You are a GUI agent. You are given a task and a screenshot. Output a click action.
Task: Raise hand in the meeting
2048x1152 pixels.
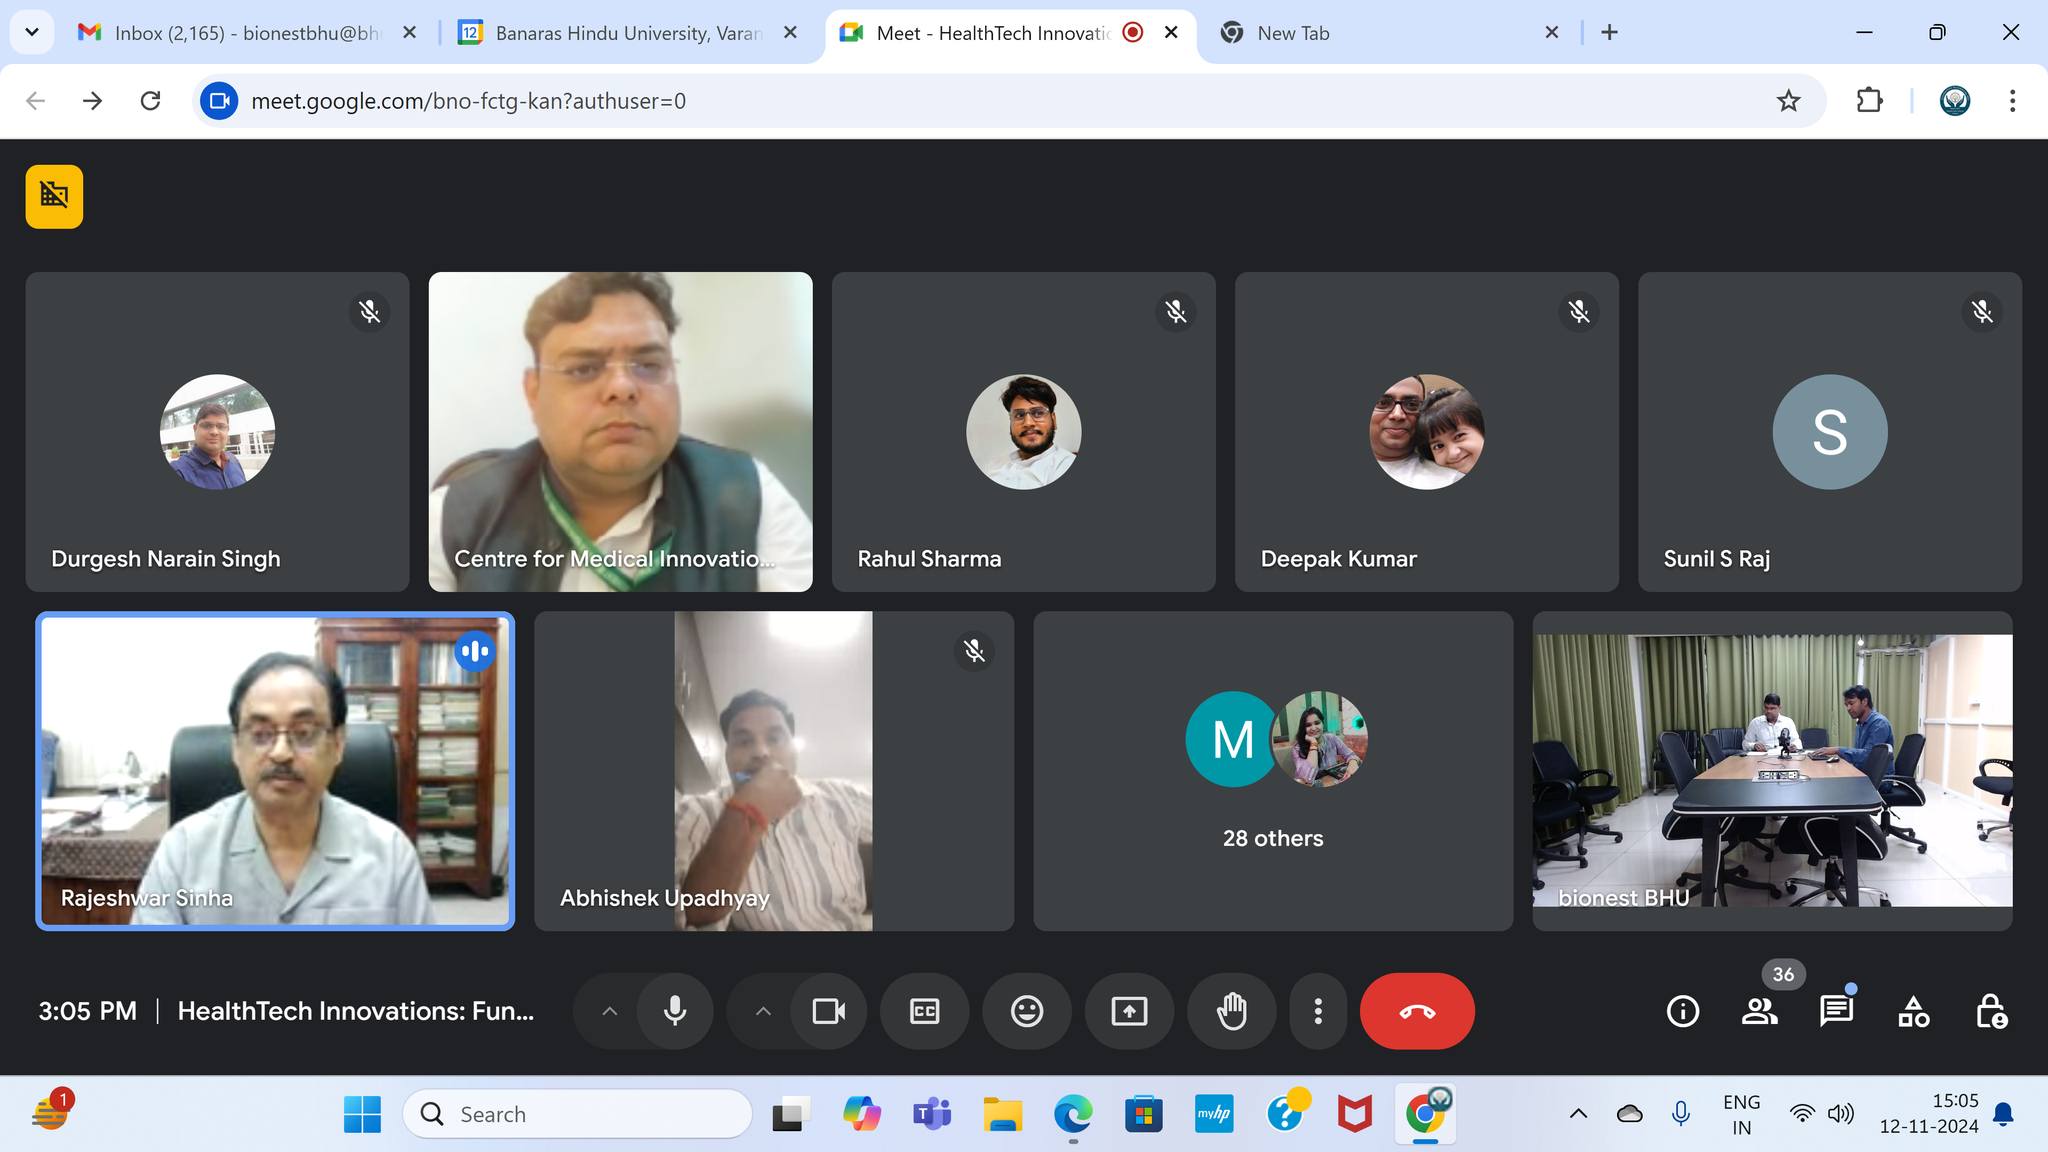(1231, 1011)
